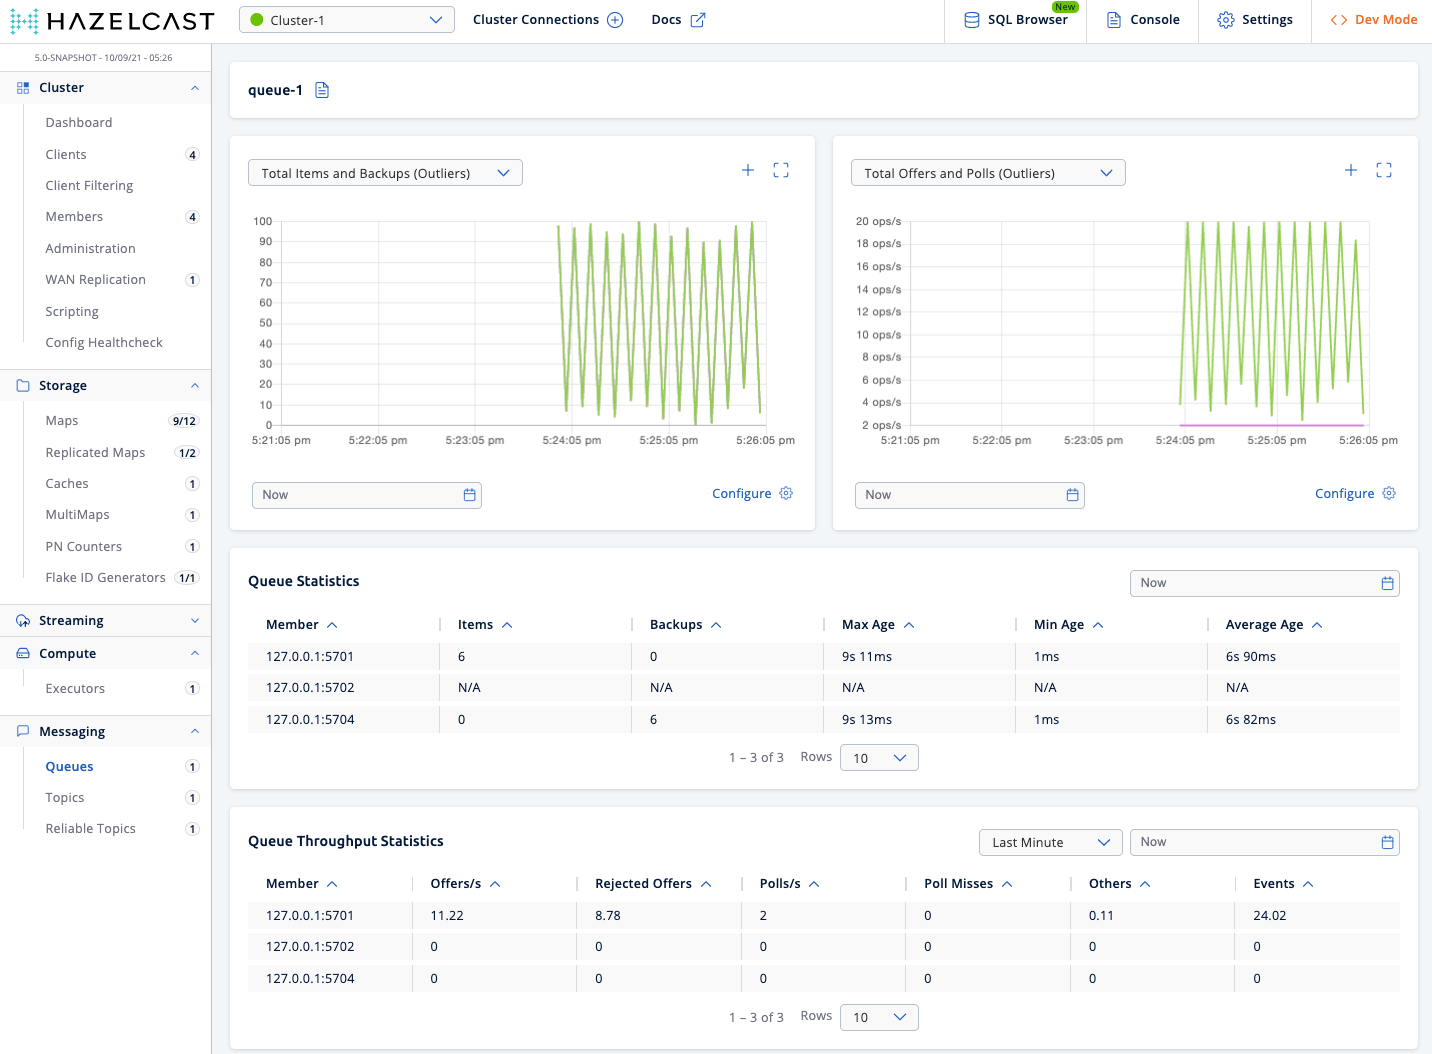
Task: Expand the Total Items chart to fullscreen
Action: pos(781,170)
